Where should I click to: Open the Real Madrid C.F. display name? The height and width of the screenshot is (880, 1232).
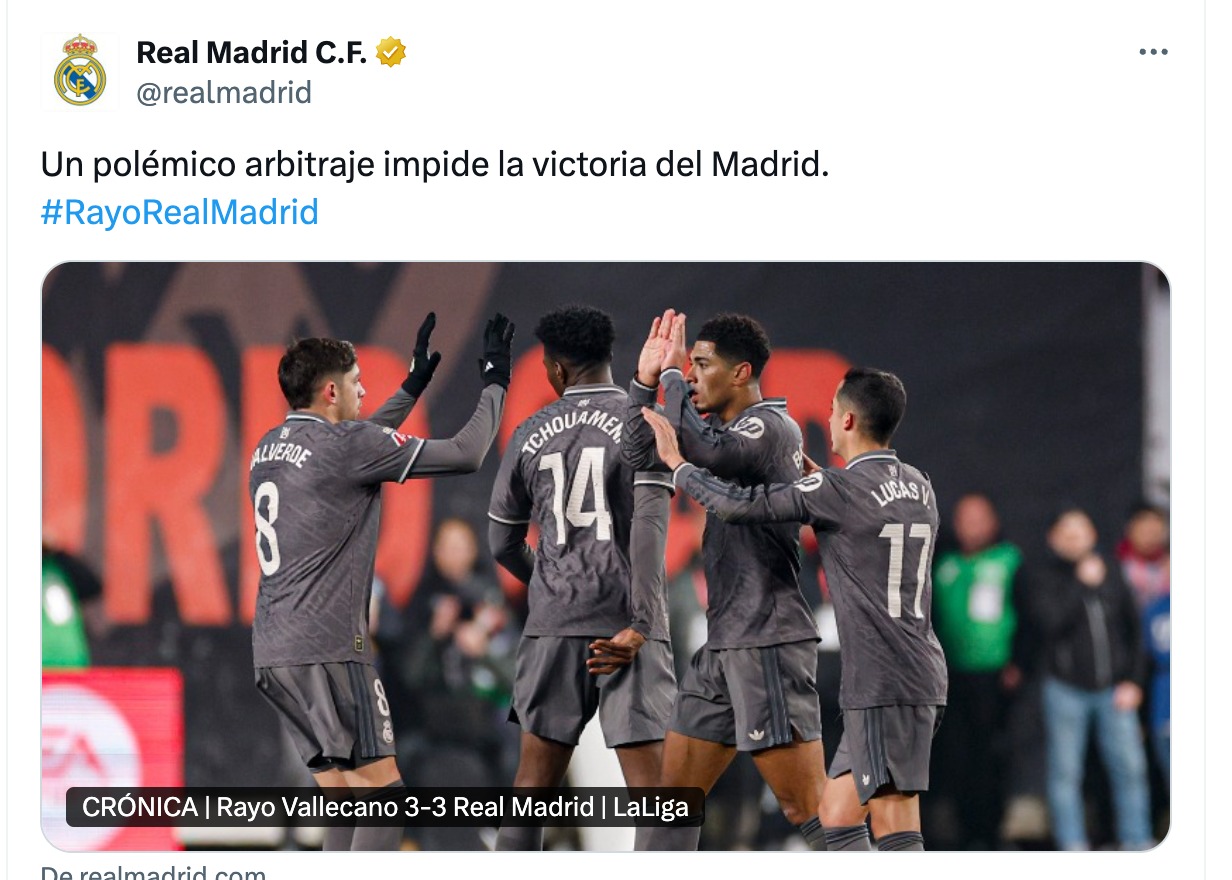click(251, 52)
